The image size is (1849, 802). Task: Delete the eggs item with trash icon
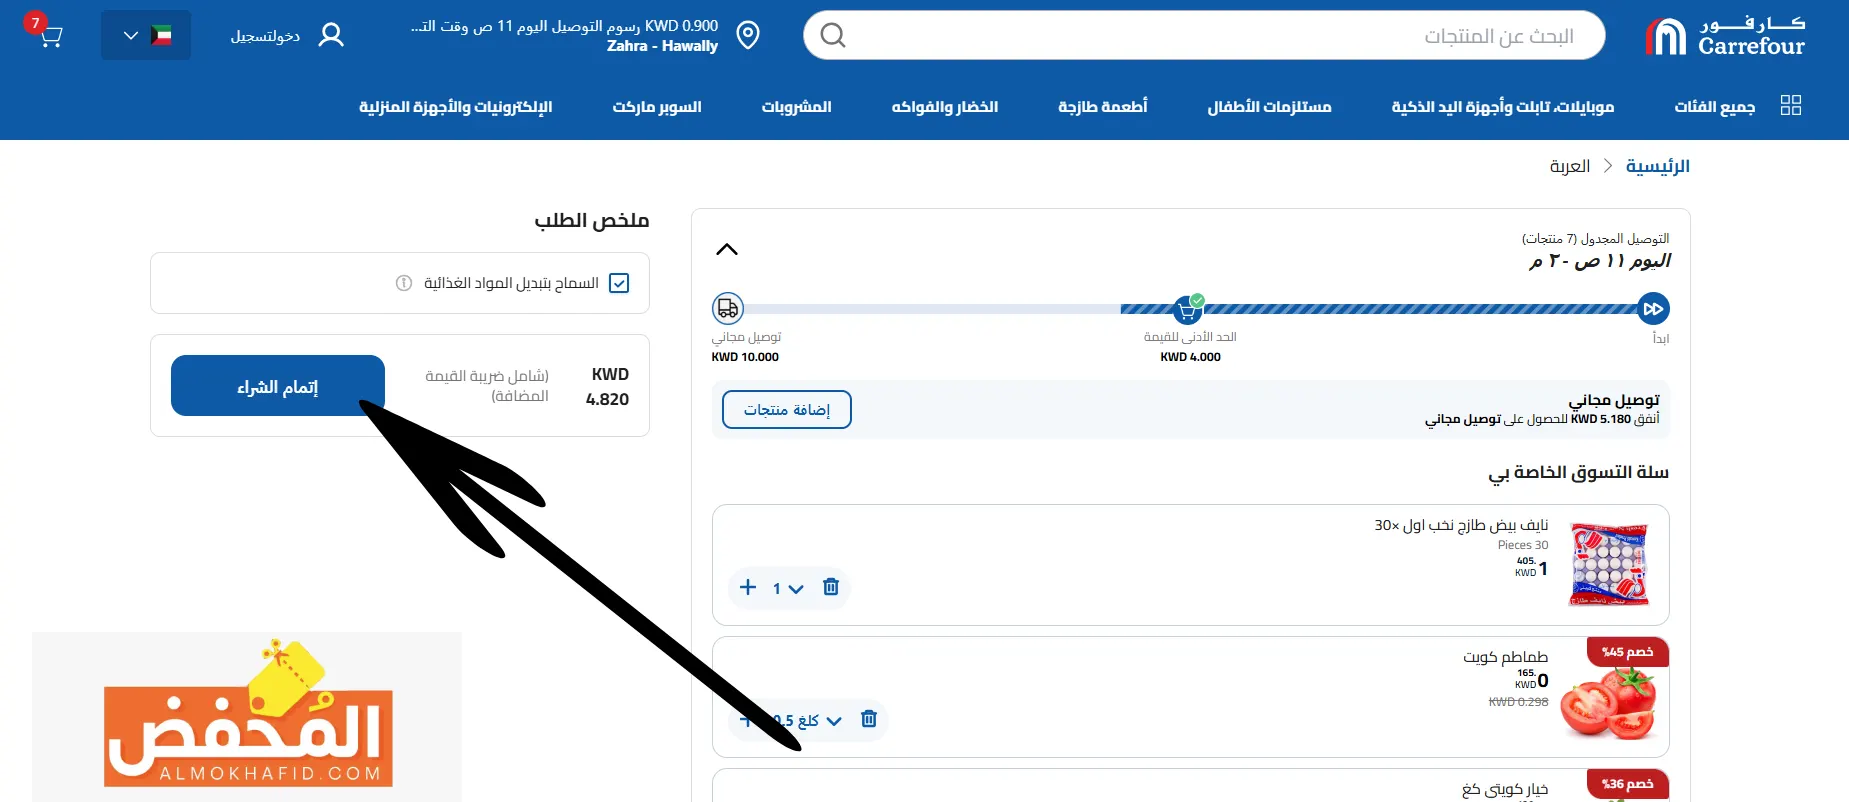[x=830, y=587]
